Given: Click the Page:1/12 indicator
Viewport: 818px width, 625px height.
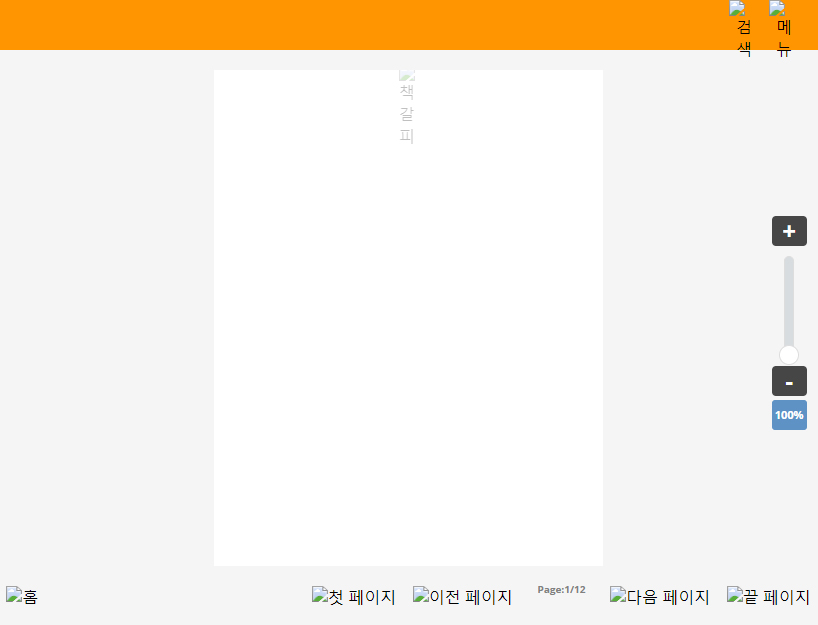Looking at the screenshot, I should pos(561,590).
